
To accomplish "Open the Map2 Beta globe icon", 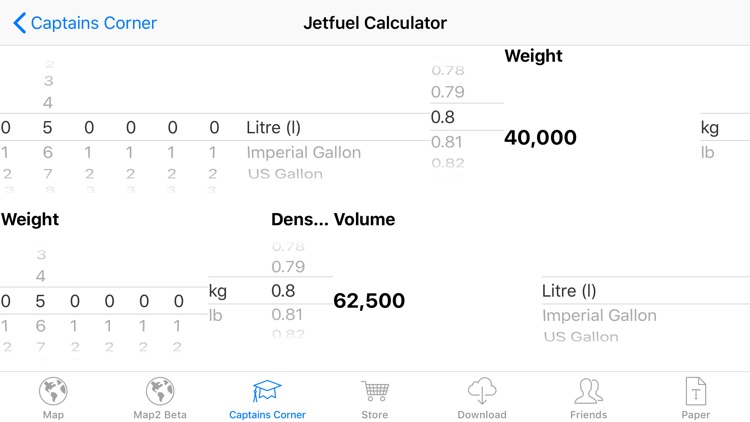I will (160, 391).
